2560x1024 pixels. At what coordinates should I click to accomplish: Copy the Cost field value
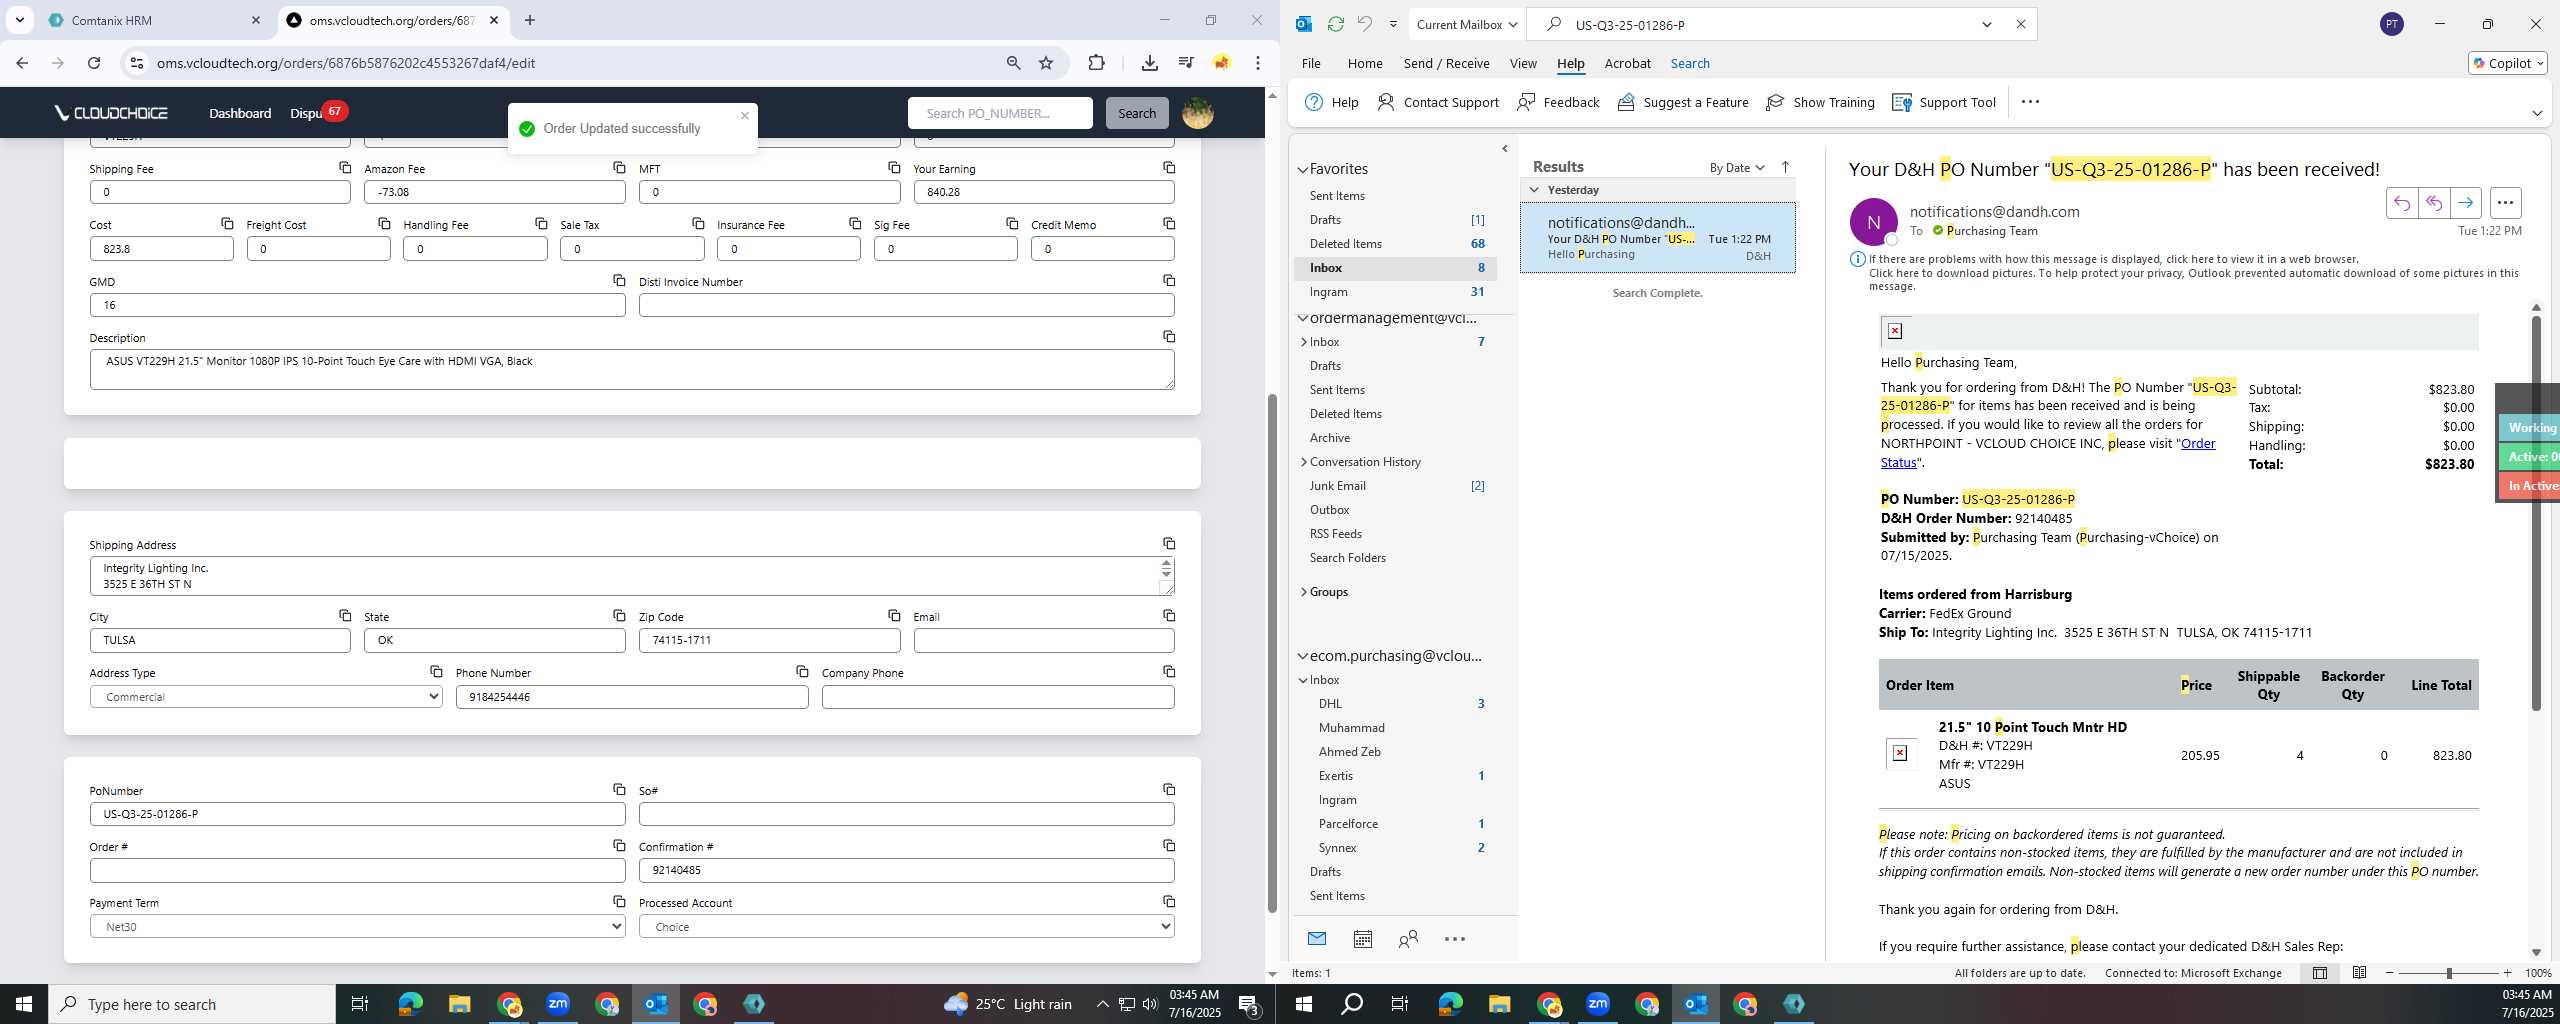pyautogui.click(x=227, y=224)
